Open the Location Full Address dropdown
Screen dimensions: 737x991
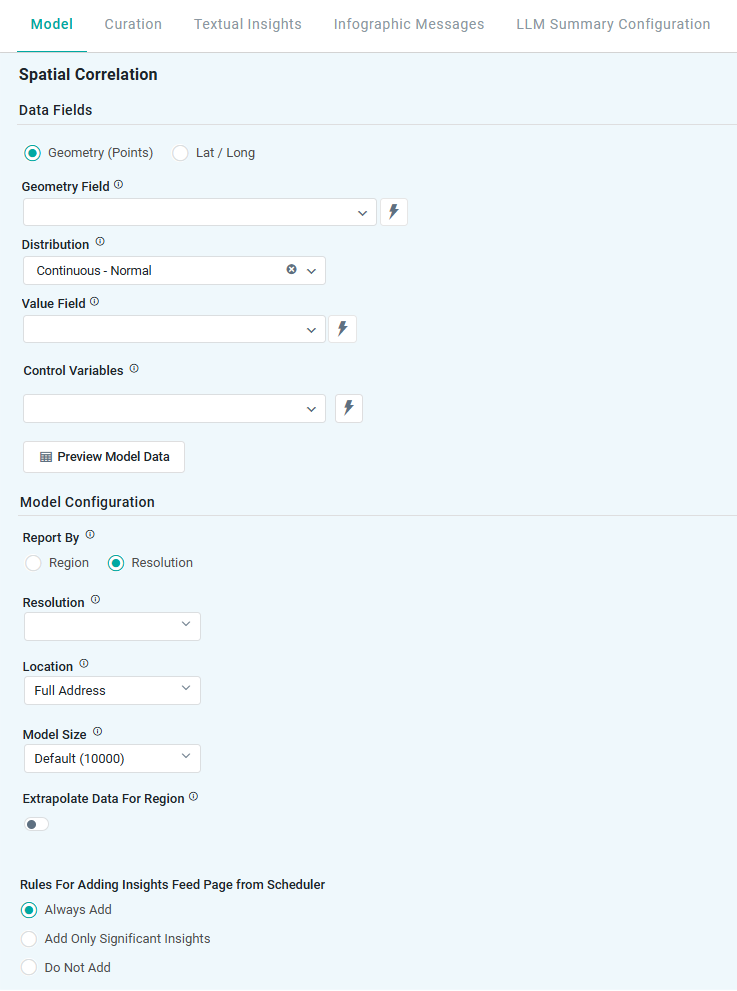click(112, 690)
